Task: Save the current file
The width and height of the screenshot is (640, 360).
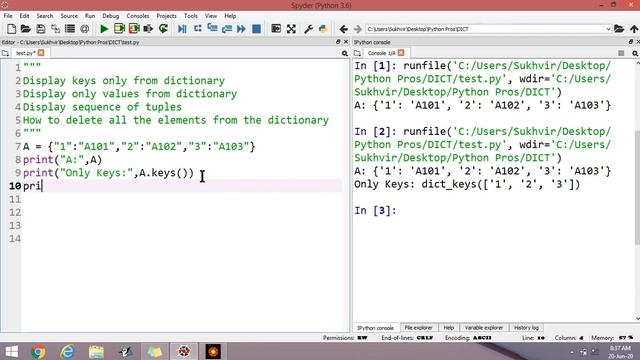Action: (40, 29)
